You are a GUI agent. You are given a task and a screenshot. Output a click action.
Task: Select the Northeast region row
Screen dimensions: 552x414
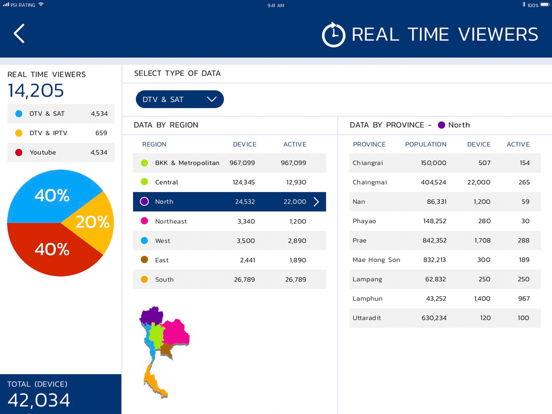(x=230, y=221)
